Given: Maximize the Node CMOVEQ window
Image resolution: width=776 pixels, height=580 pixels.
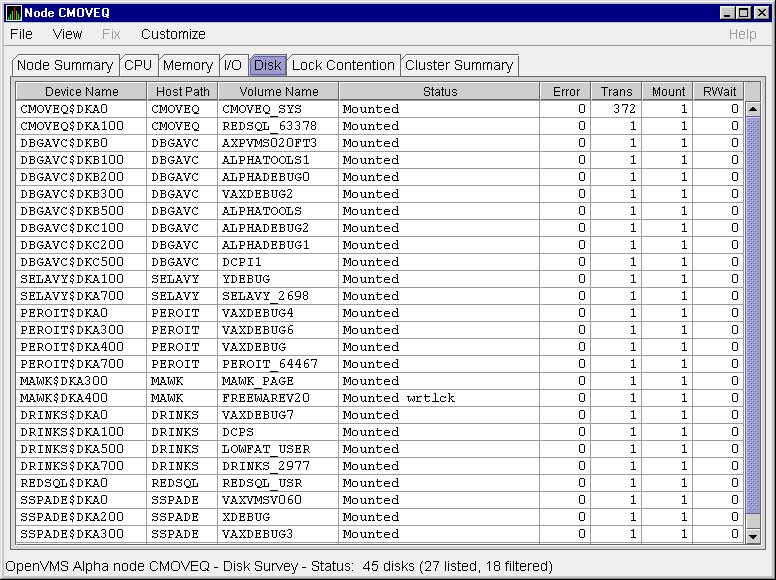Looking at the screenshot, I should point(744,13).
